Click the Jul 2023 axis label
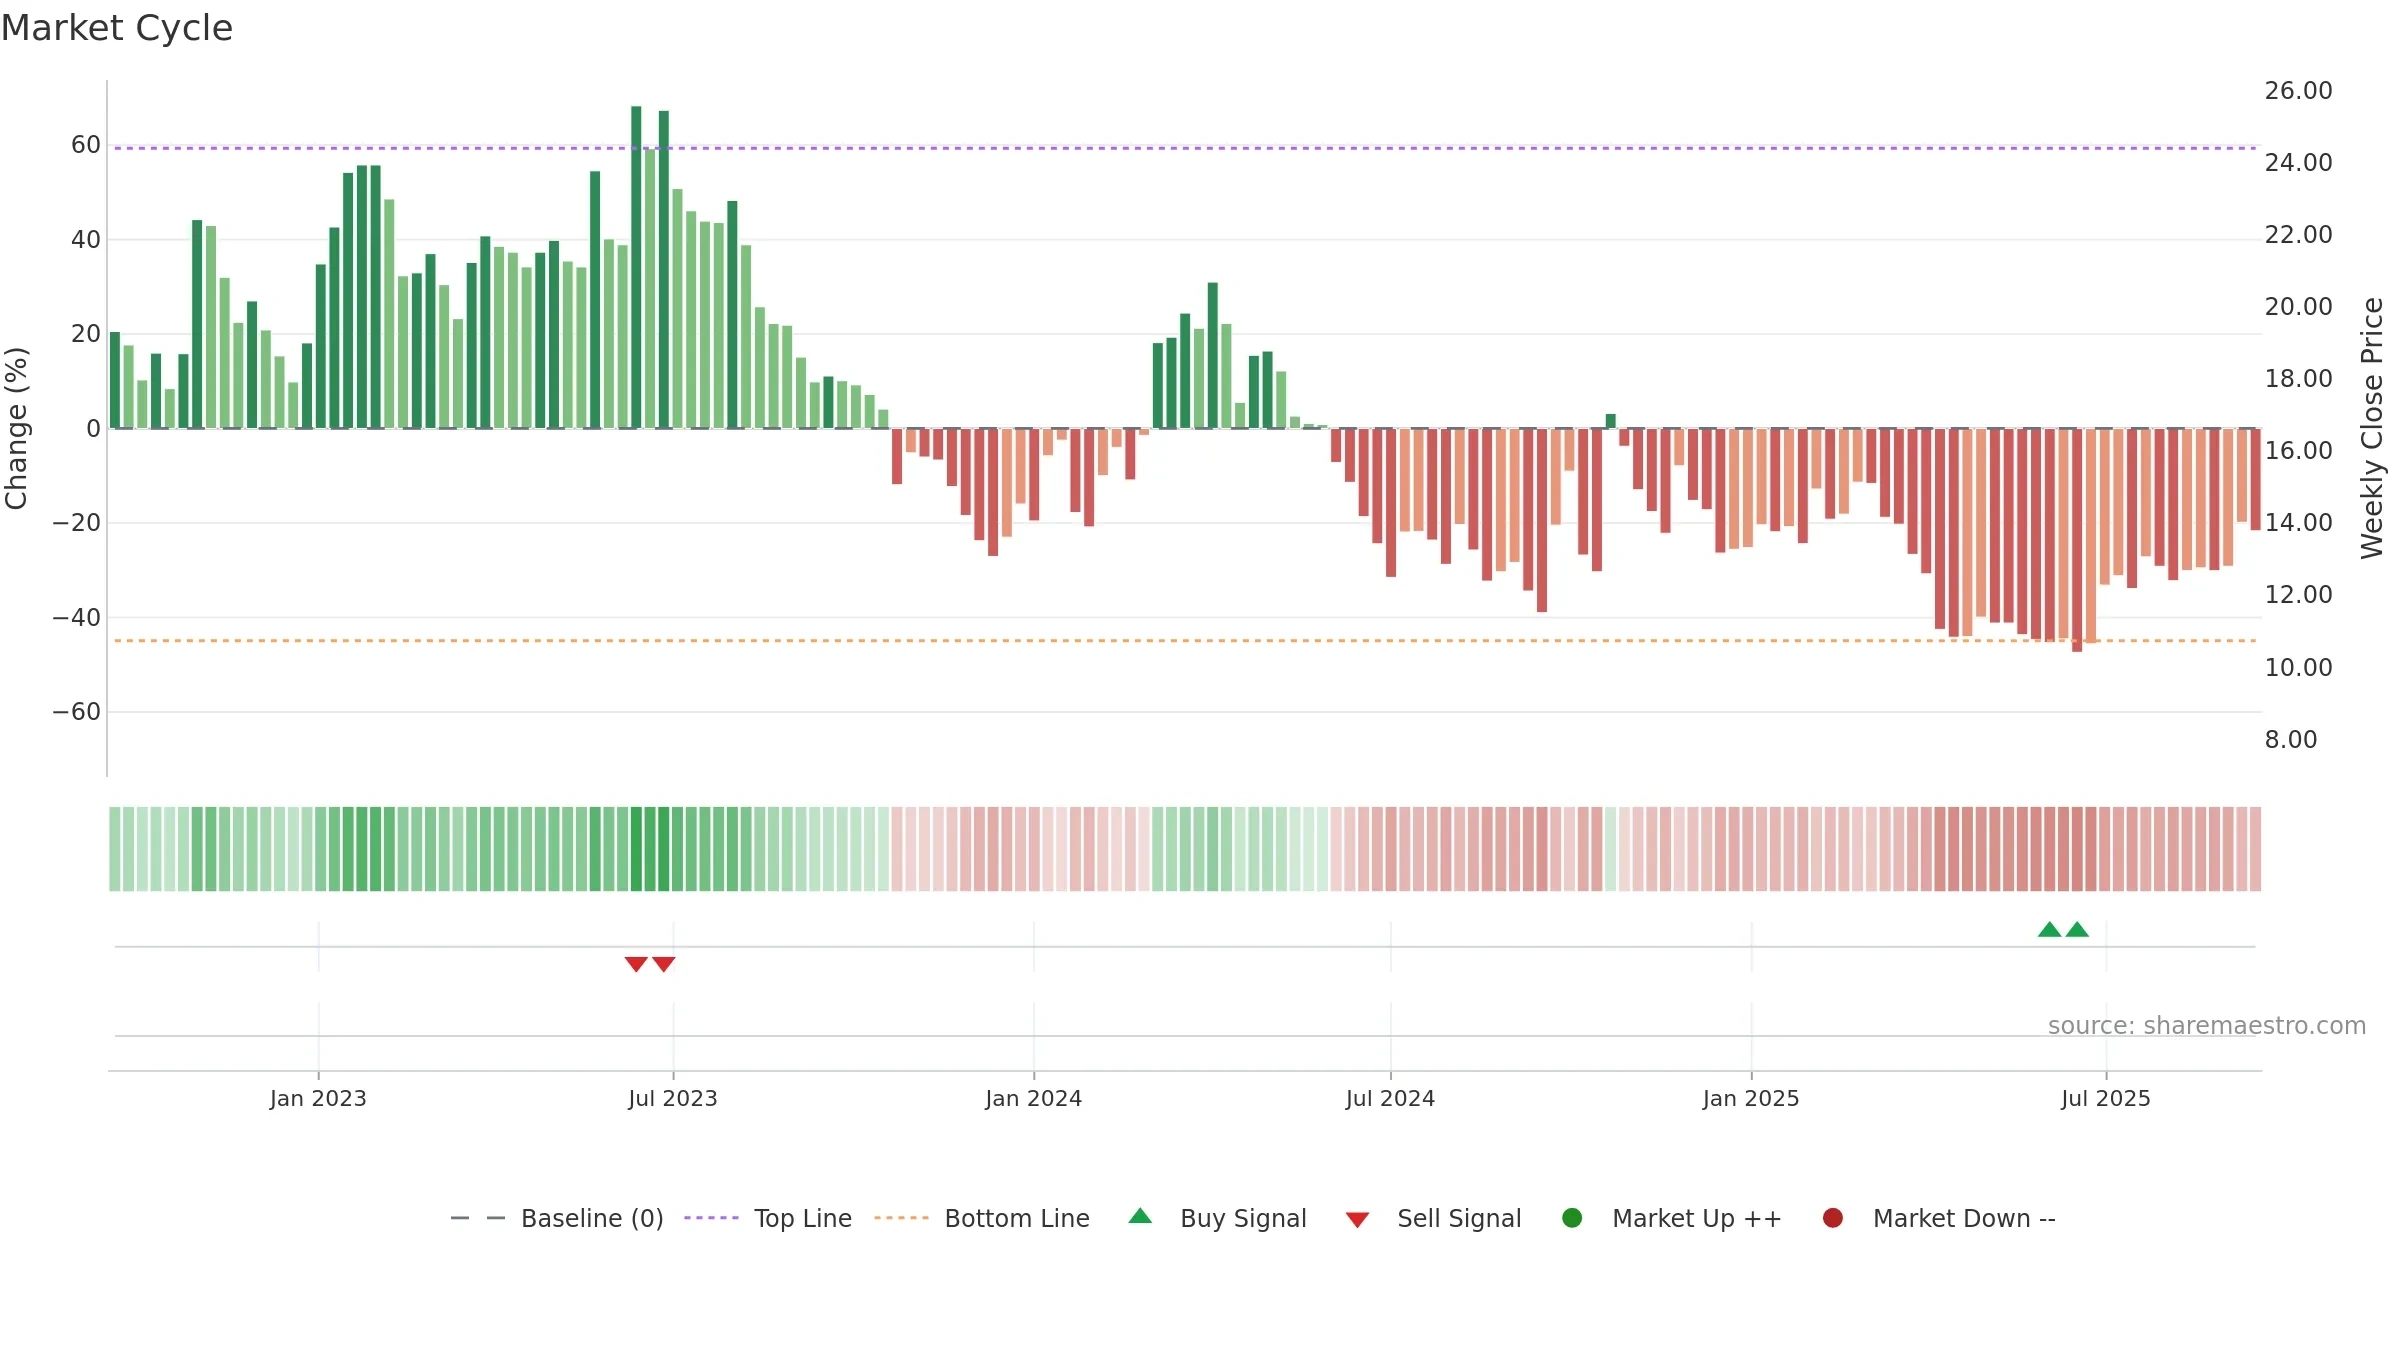The width and height of the screenshot is (2400, 1350). click(673, 1098)
